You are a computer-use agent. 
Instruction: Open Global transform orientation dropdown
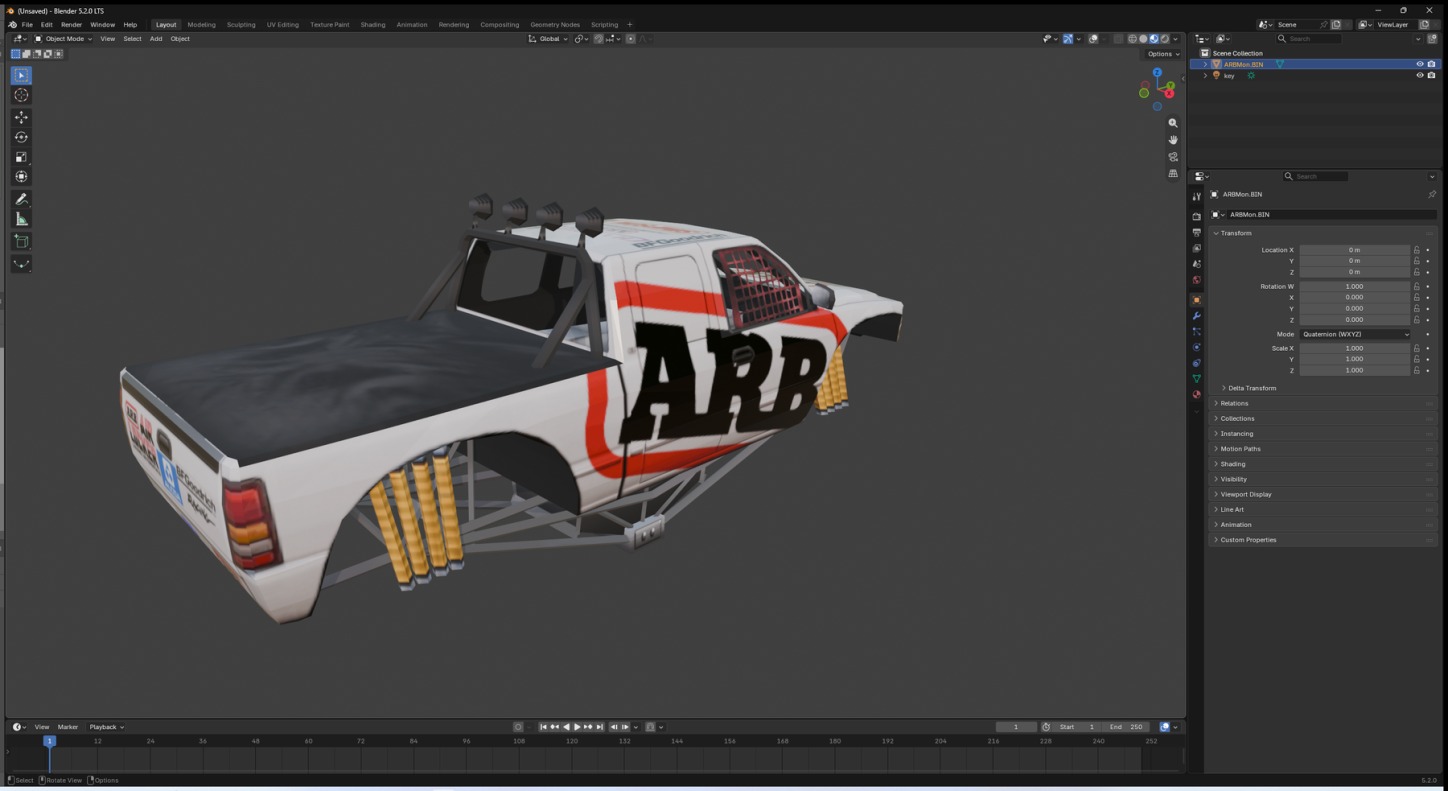(548, 39)
